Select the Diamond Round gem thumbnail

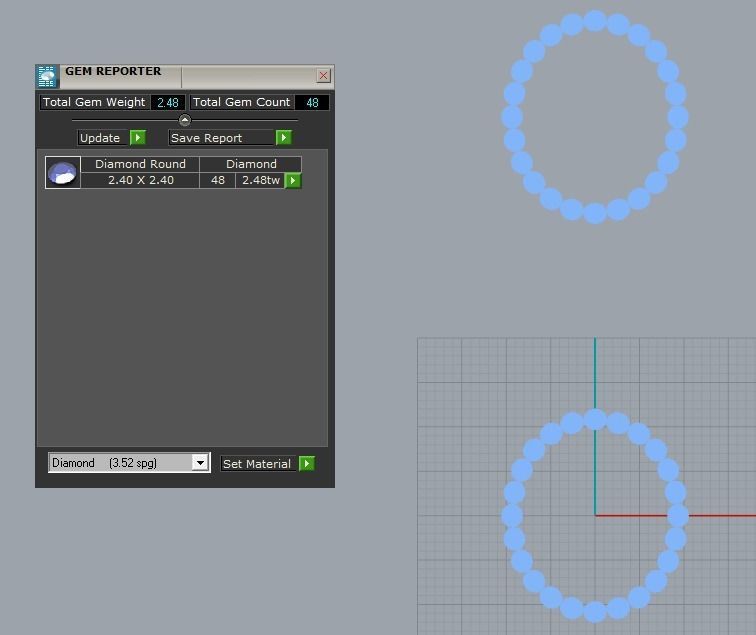pos(63,173)
